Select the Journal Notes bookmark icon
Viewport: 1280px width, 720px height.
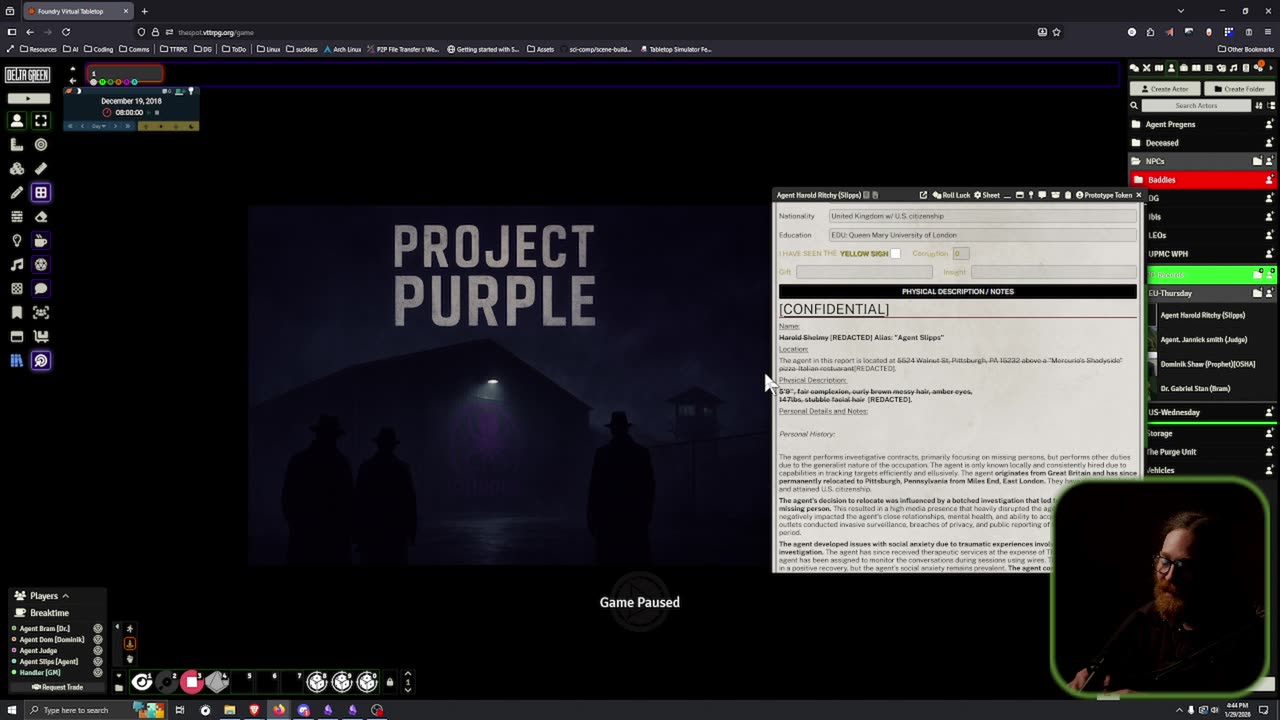click(17, 312)
